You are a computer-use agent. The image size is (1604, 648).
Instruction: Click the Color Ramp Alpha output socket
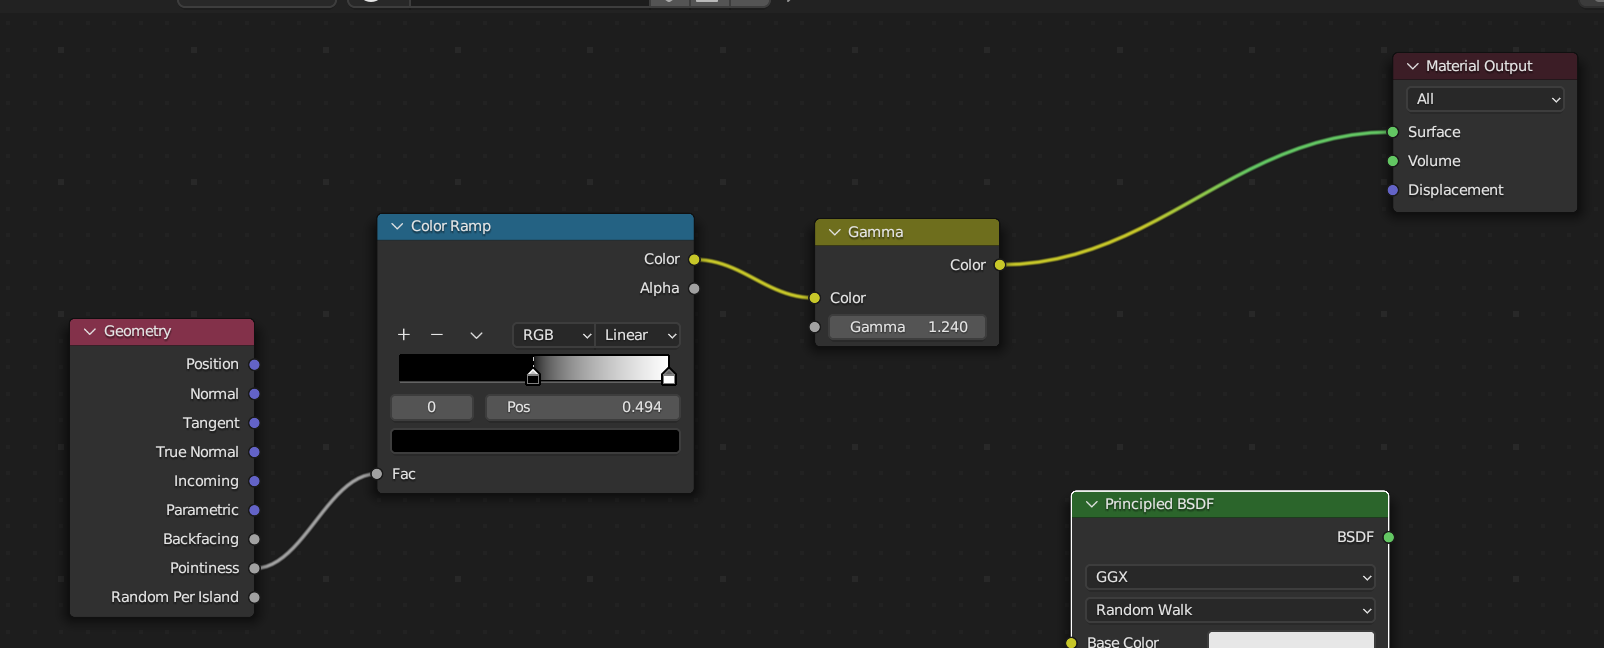coord(694,288)
